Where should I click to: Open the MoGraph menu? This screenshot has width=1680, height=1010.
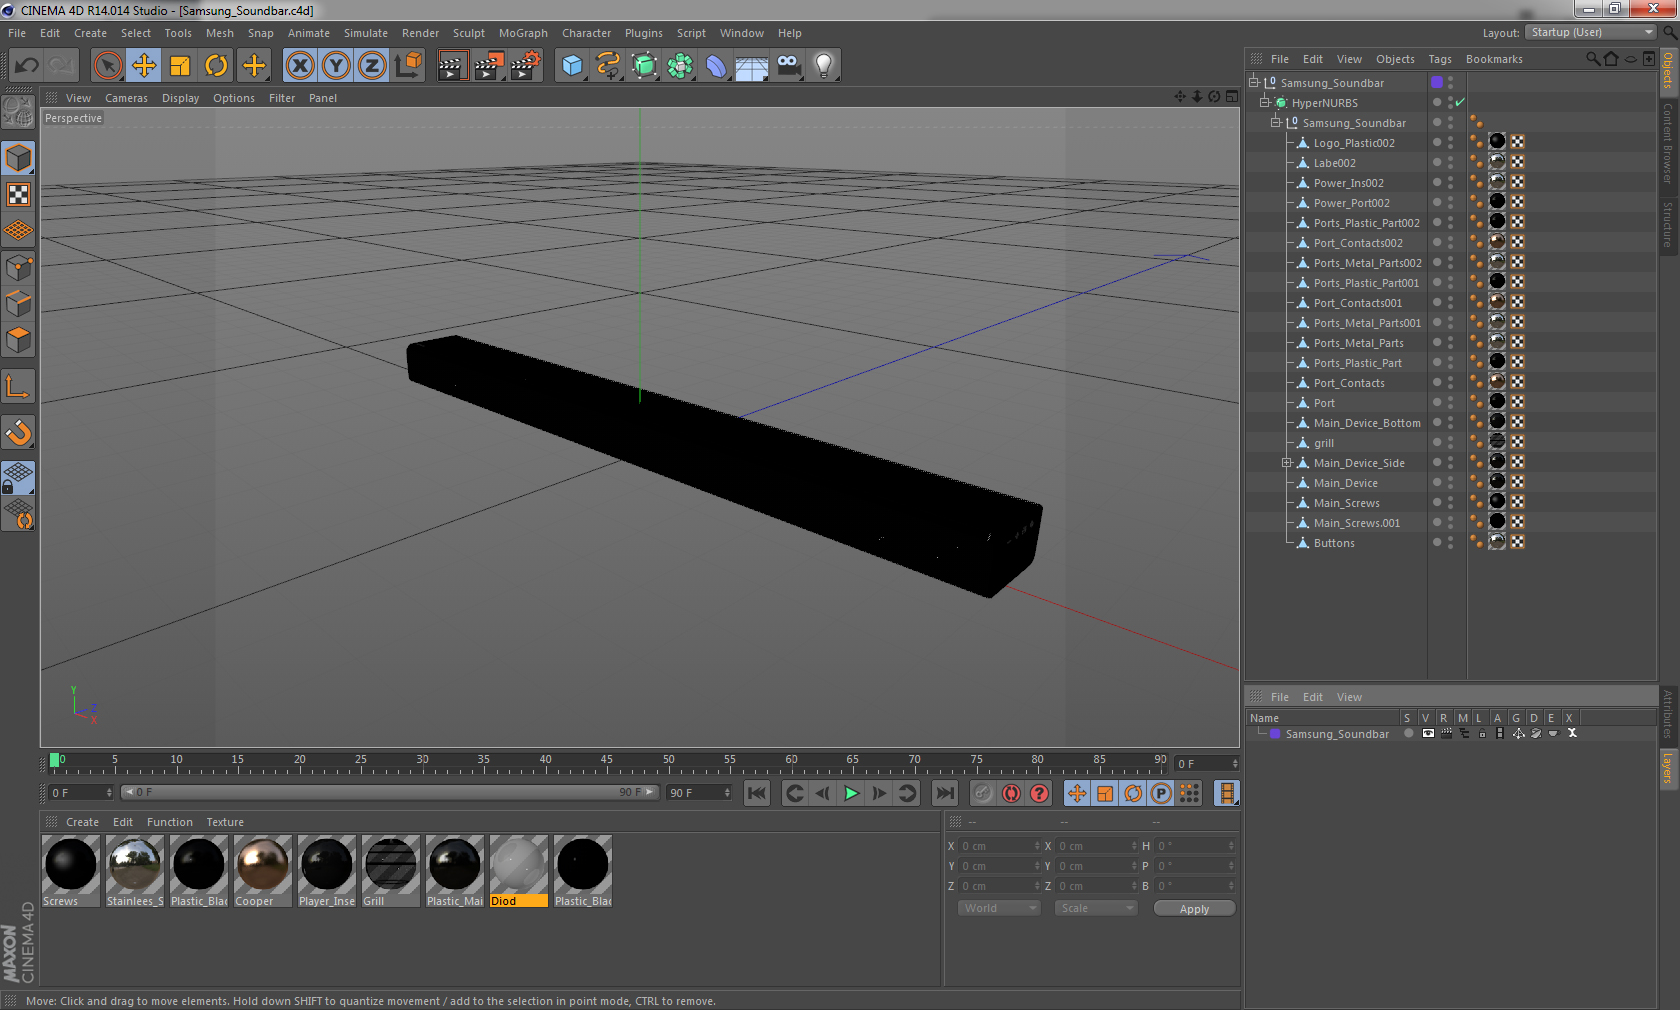coord(523,33)
